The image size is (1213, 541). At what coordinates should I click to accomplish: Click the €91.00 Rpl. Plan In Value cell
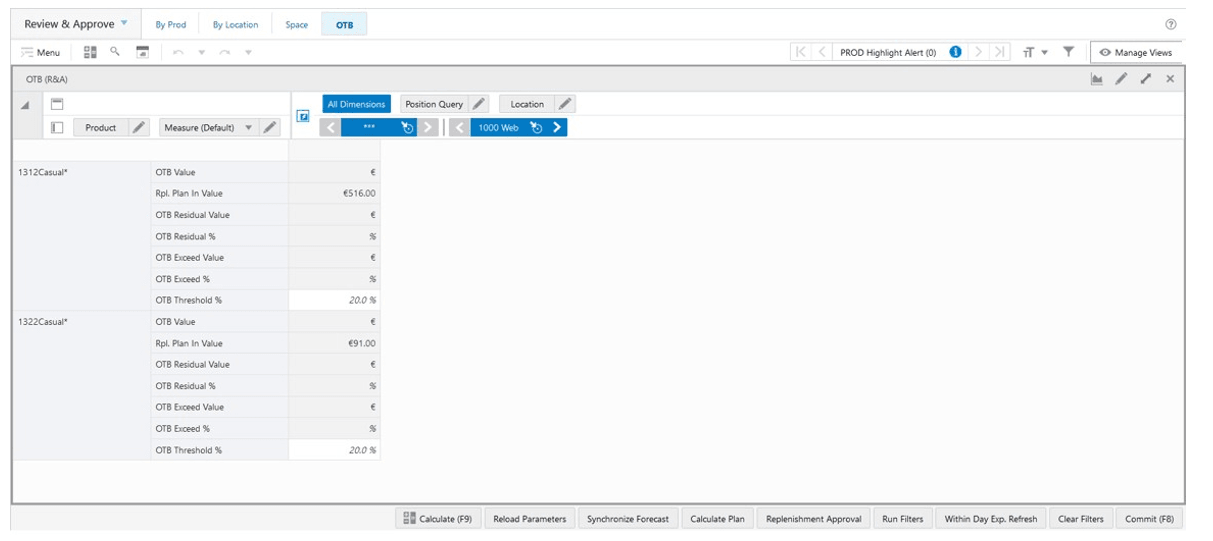coord(335,343)
